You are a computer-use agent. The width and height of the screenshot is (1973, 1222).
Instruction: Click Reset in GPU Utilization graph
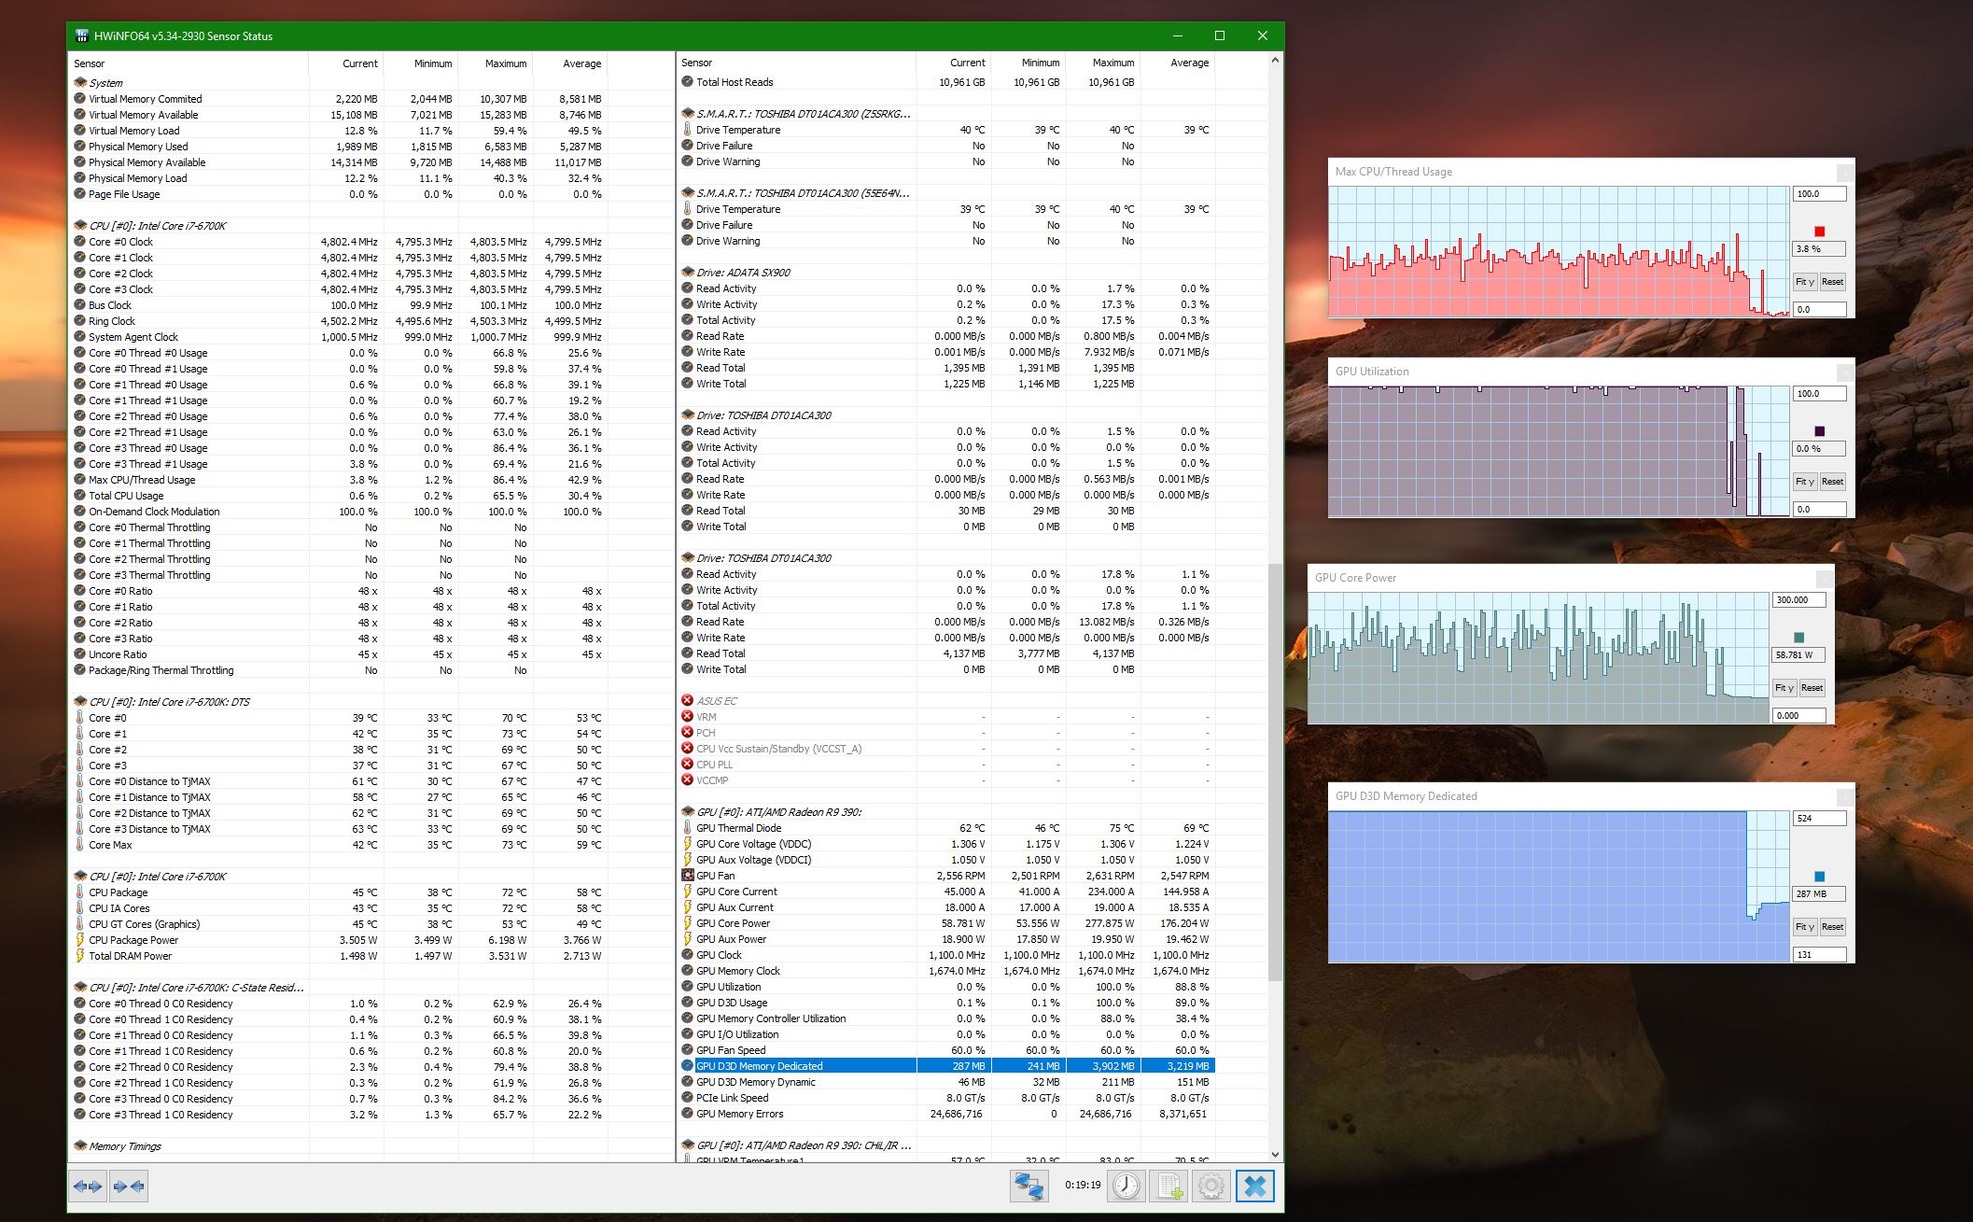point(1832,482)
